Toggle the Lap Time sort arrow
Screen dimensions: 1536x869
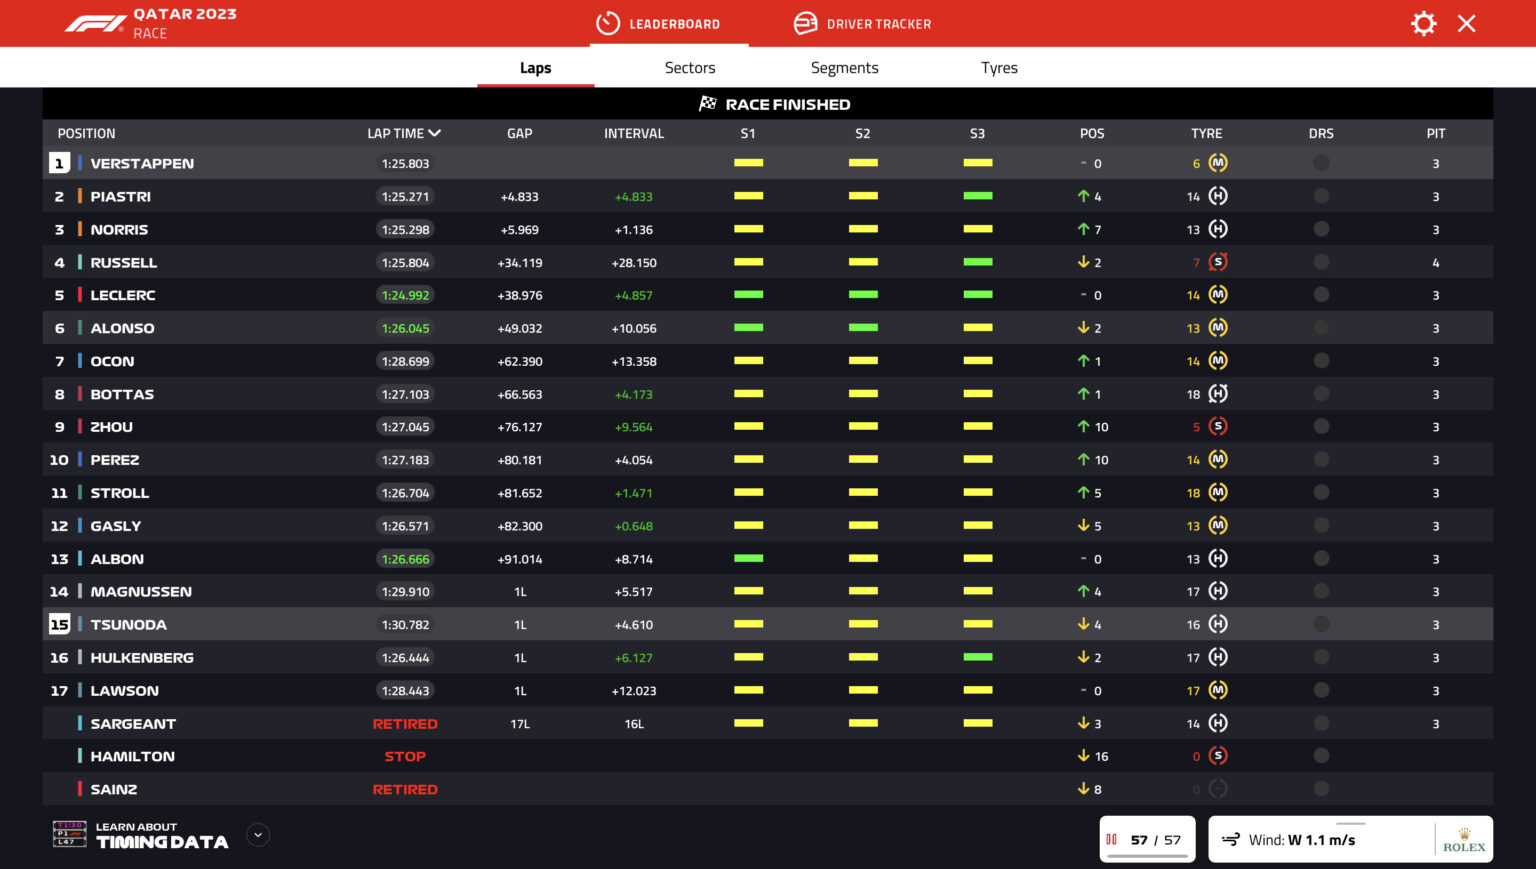coord(437,132)
